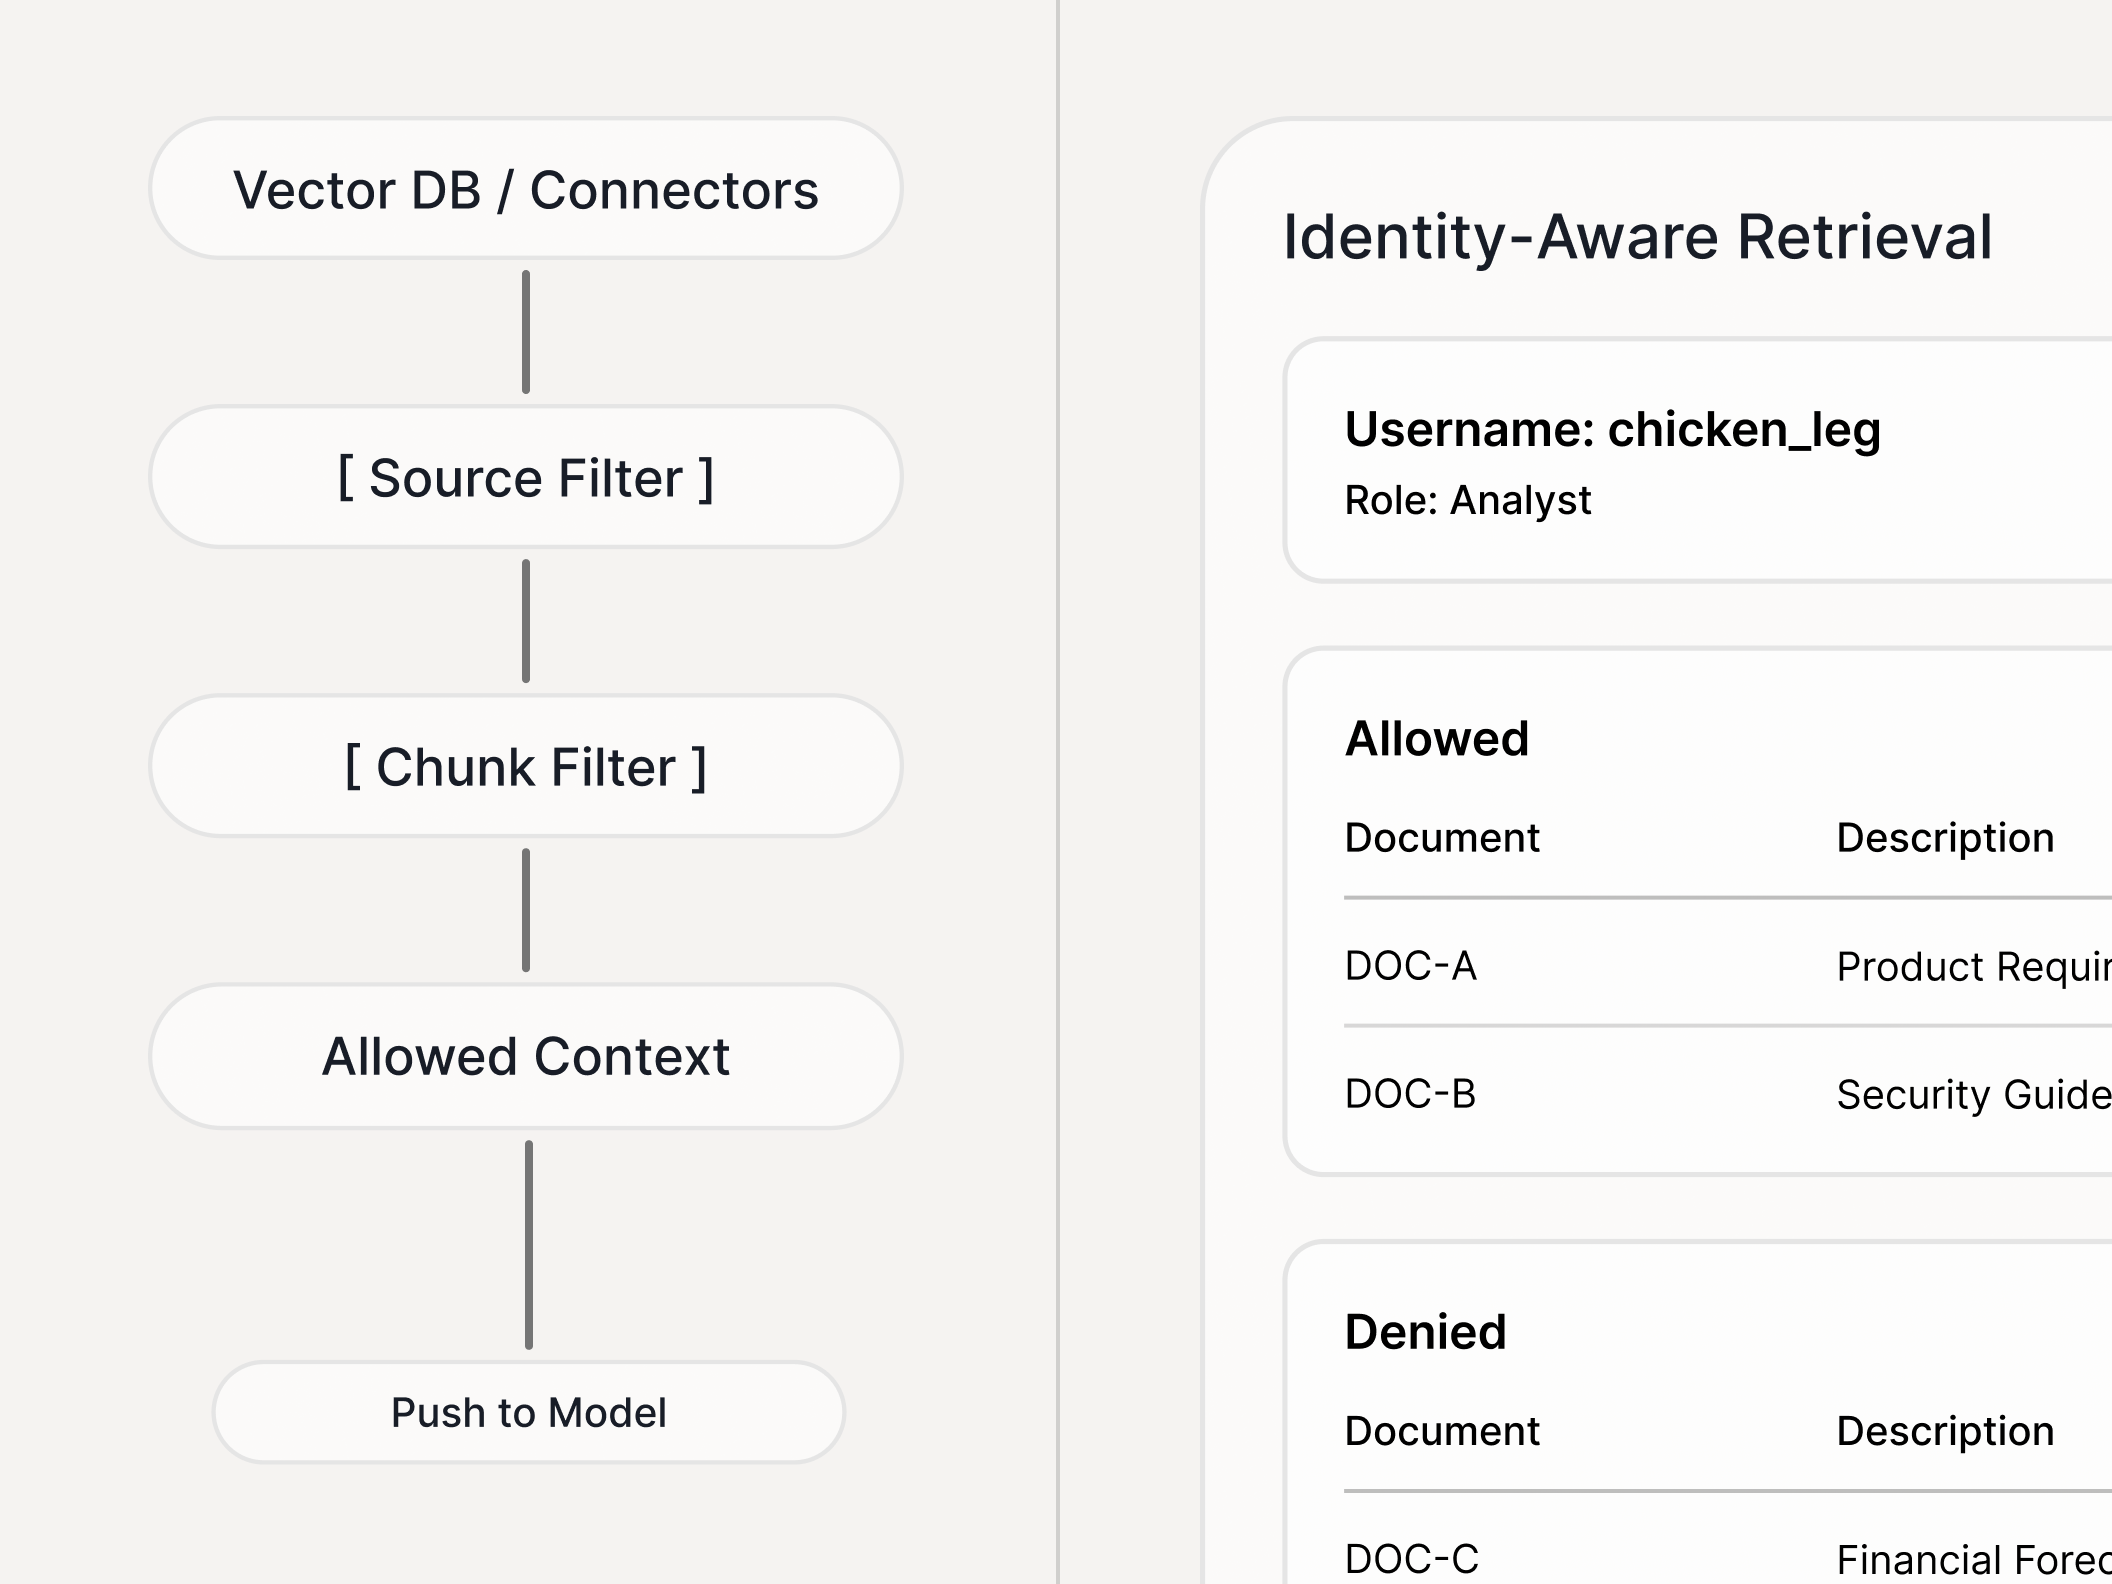Click Document column header in Denied table
Image resolution: width=2112 pixels, height=1584 pixels.
1441,1431
